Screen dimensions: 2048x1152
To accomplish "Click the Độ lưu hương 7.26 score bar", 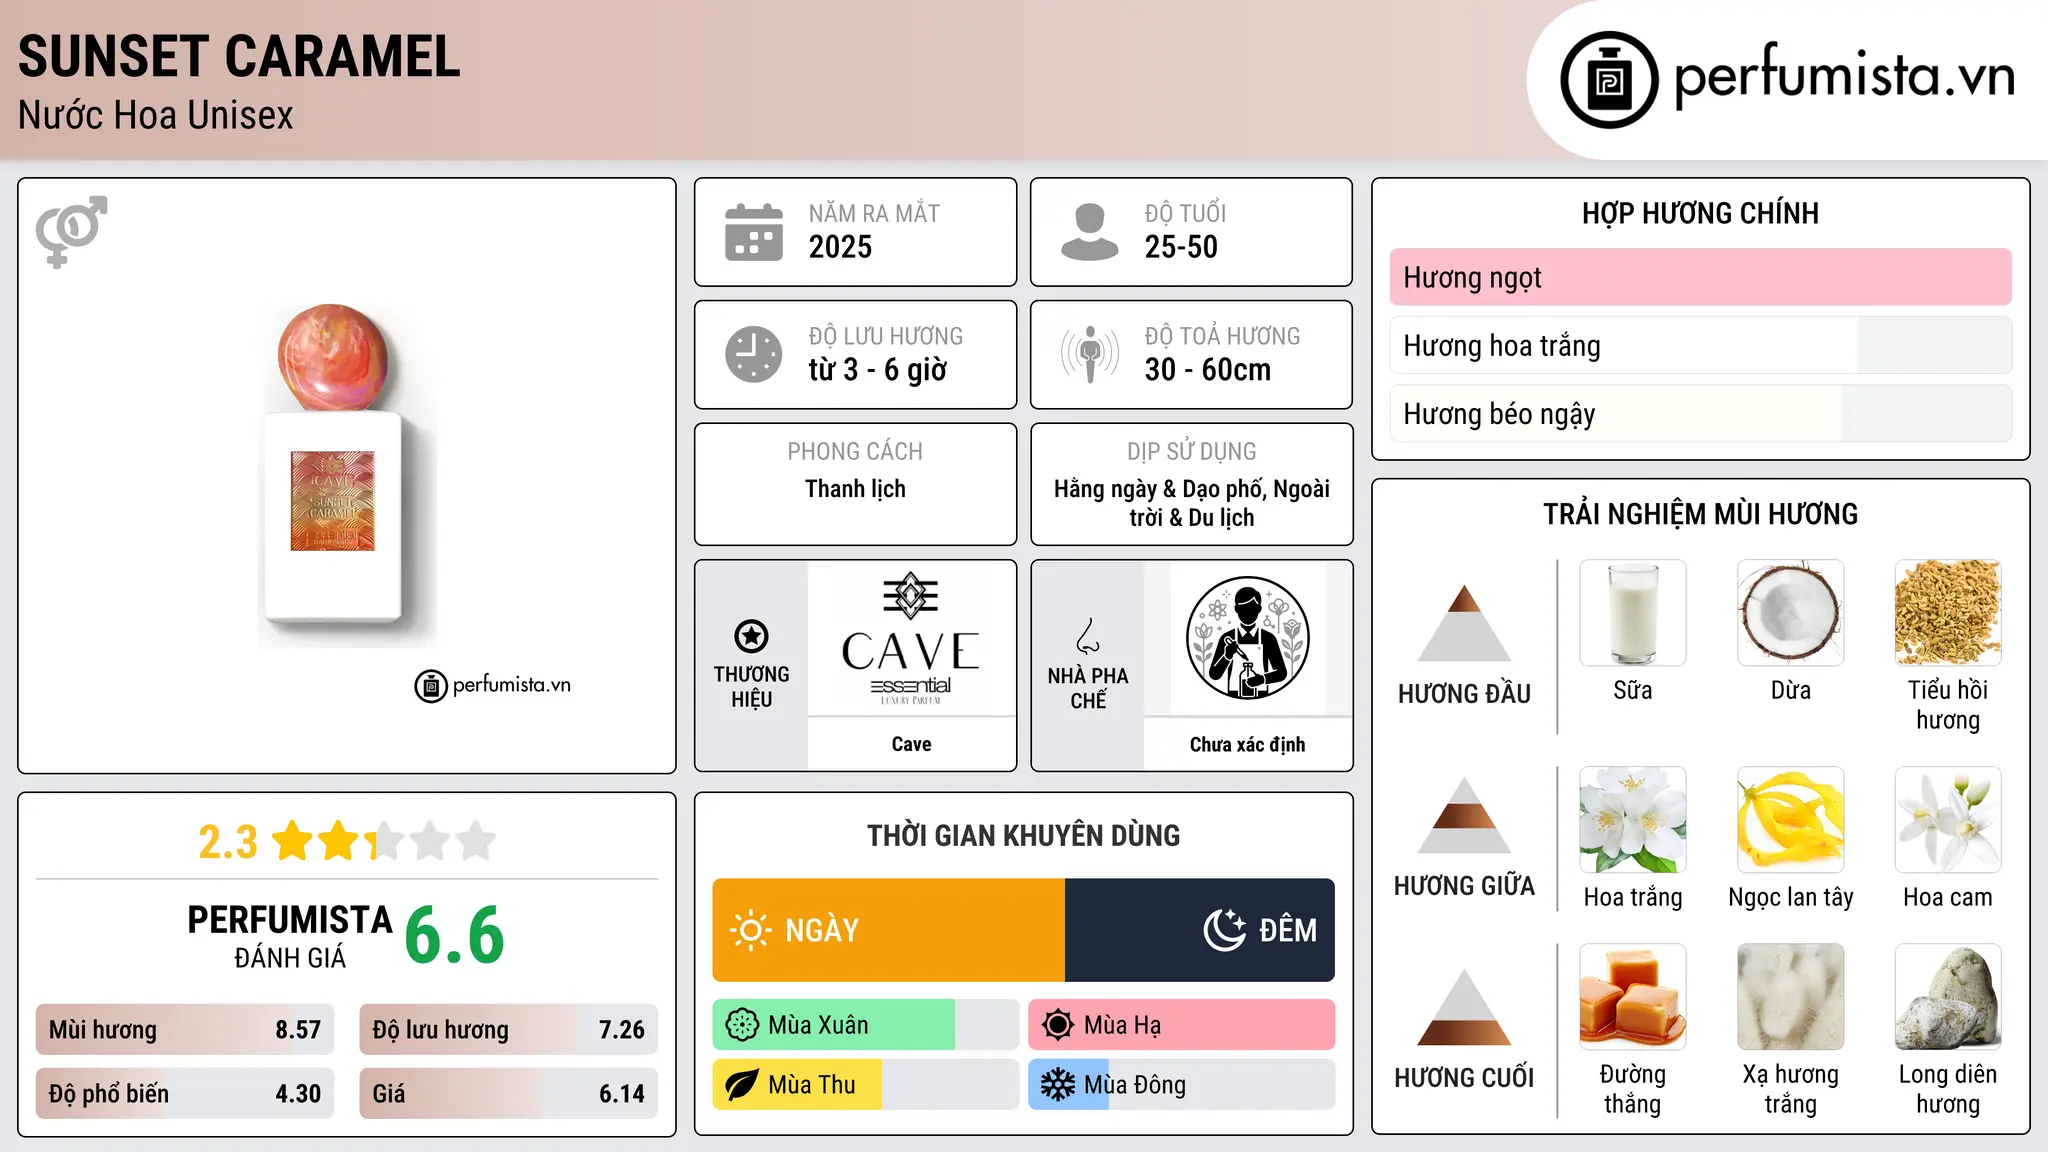I will pyautogui.click(x=508, y=1029).
